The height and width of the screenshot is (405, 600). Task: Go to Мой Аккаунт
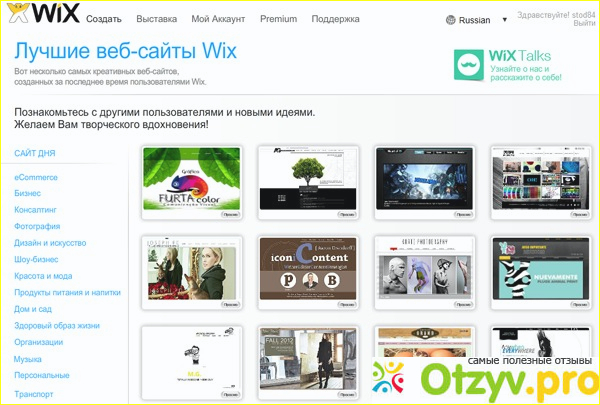tap(219, 19)
